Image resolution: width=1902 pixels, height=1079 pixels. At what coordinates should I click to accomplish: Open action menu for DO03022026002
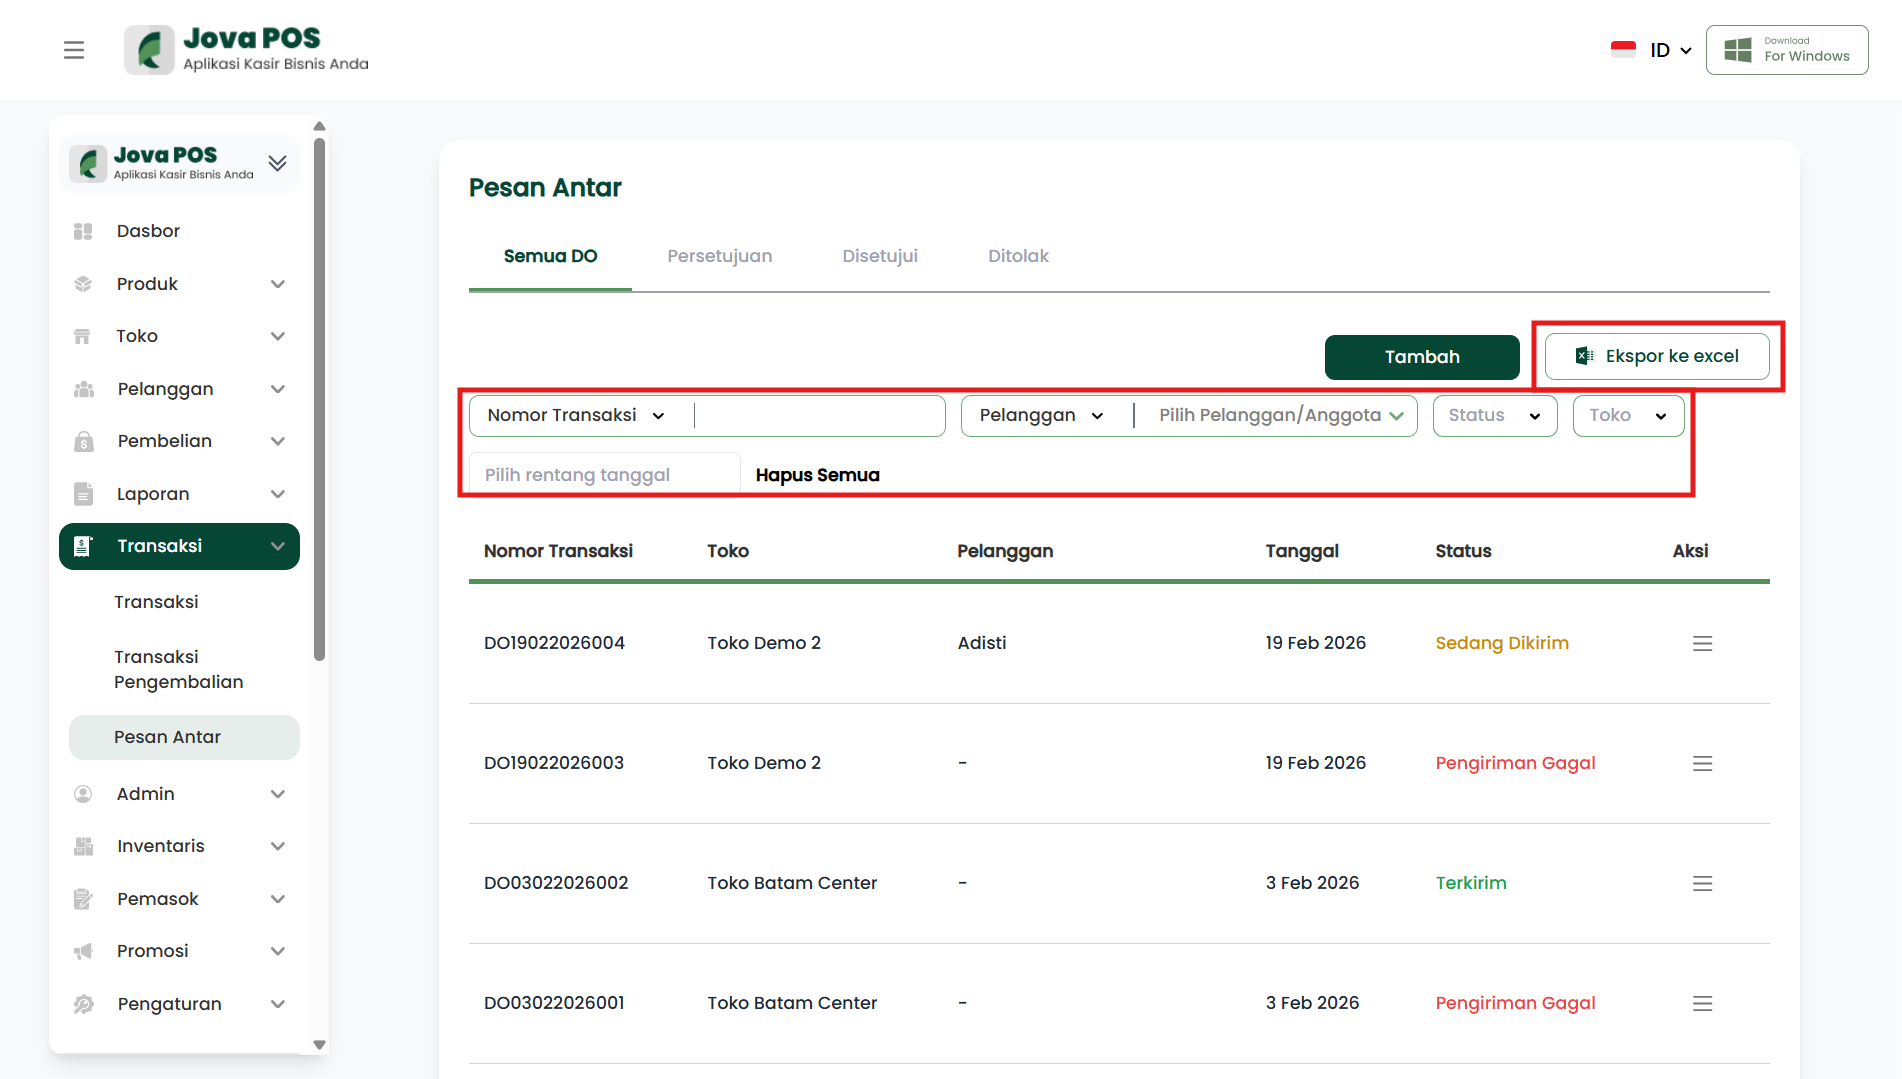pyautogui.click(x=1702, y=883)
